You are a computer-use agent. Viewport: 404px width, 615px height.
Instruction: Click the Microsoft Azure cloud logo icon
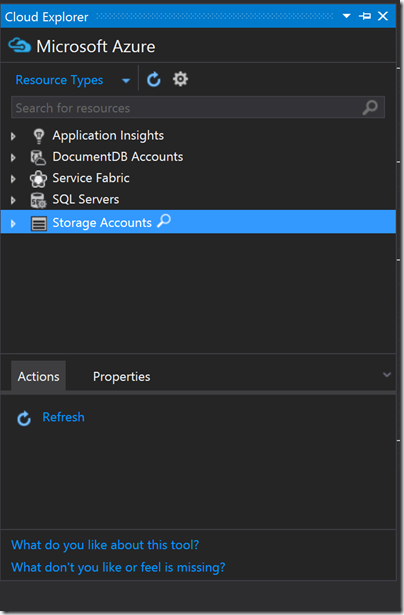[x=19, y=45]
